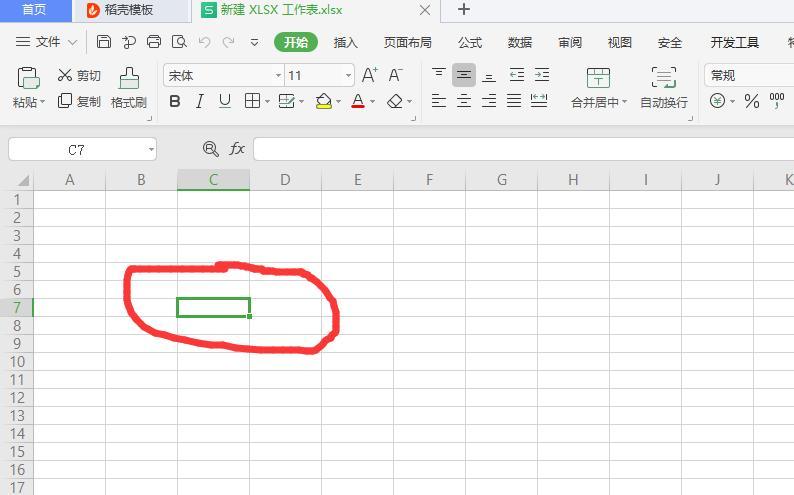Switch to the 公式 ribbon tab
The image size is (794, 495).
470,43
